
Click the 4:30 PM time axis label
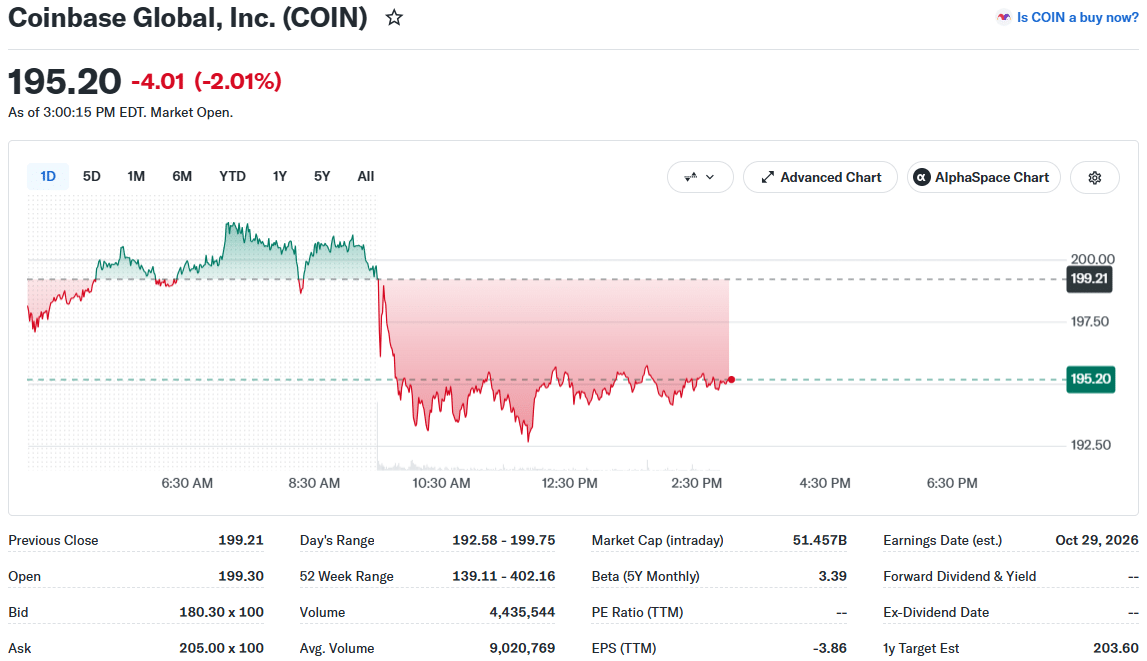click(x=825, y=483)
